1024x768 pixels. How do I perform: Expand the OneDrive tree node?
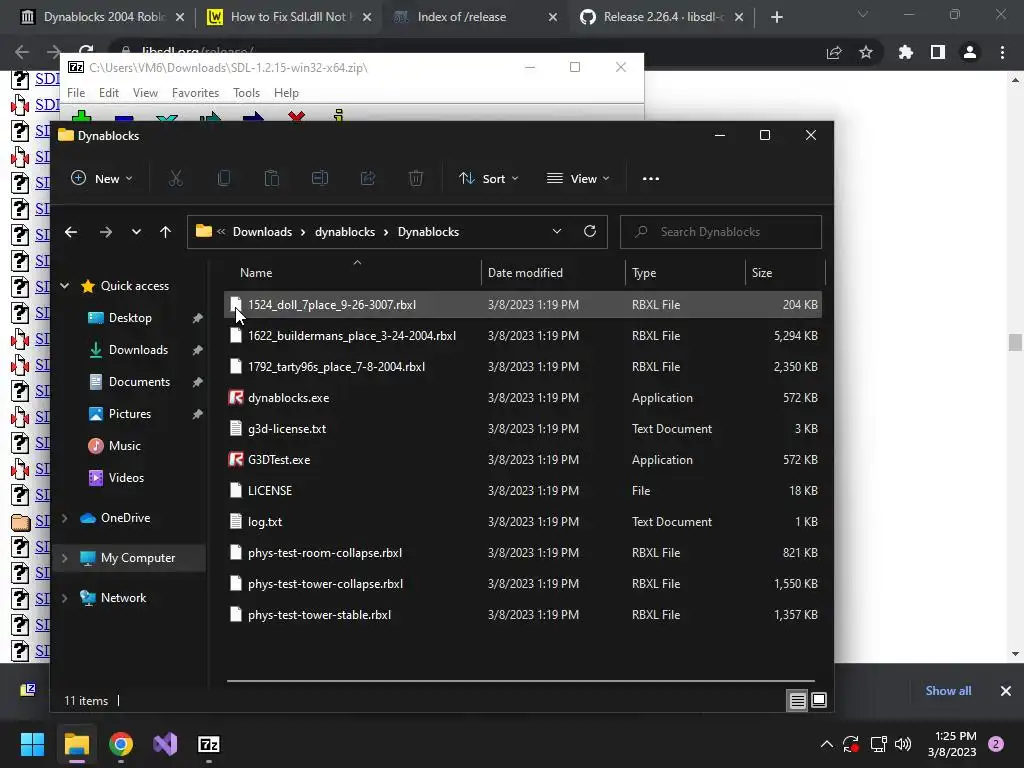point(65,518)
